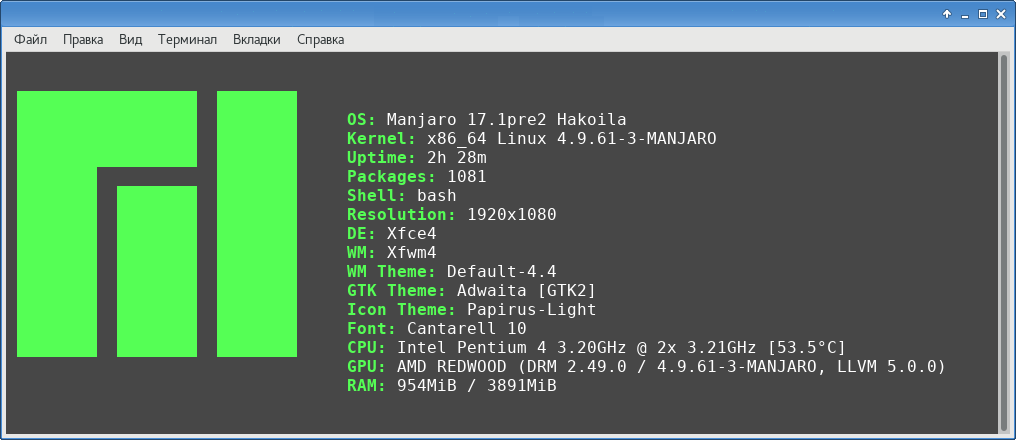1016x440 pixels.
Task: Click the 'AMD REDWOOD' text
Action: (452, 366)
